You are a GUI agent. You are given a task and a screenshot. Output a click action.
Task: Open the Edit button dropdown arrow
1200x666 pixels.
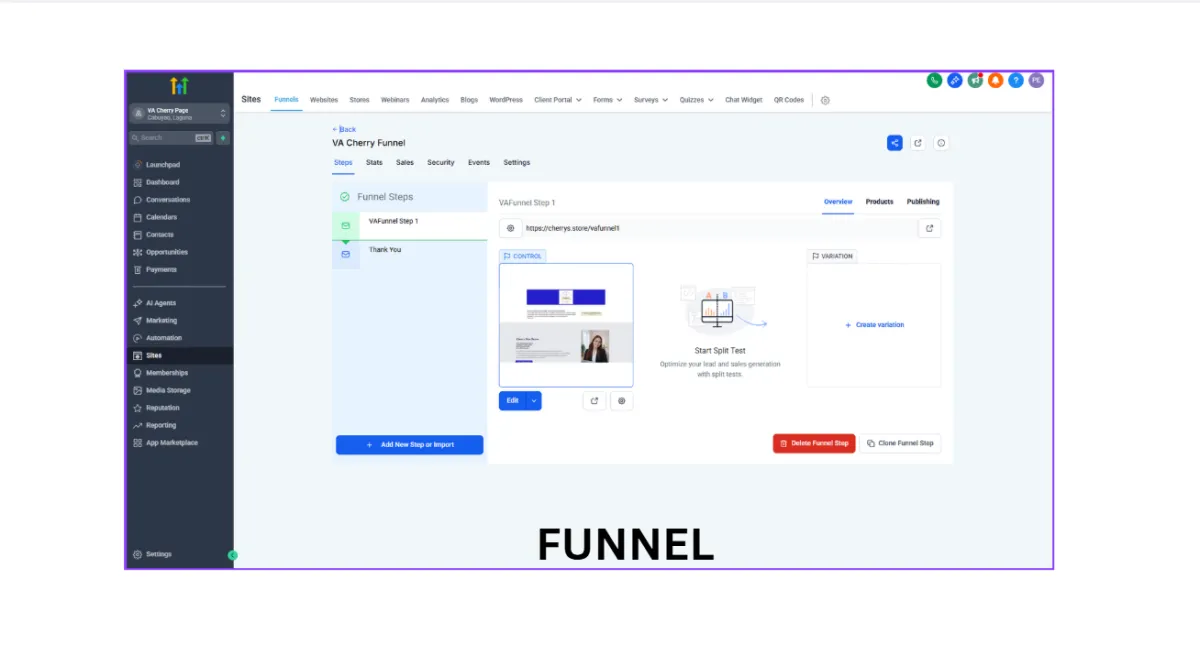pos(534,401)
